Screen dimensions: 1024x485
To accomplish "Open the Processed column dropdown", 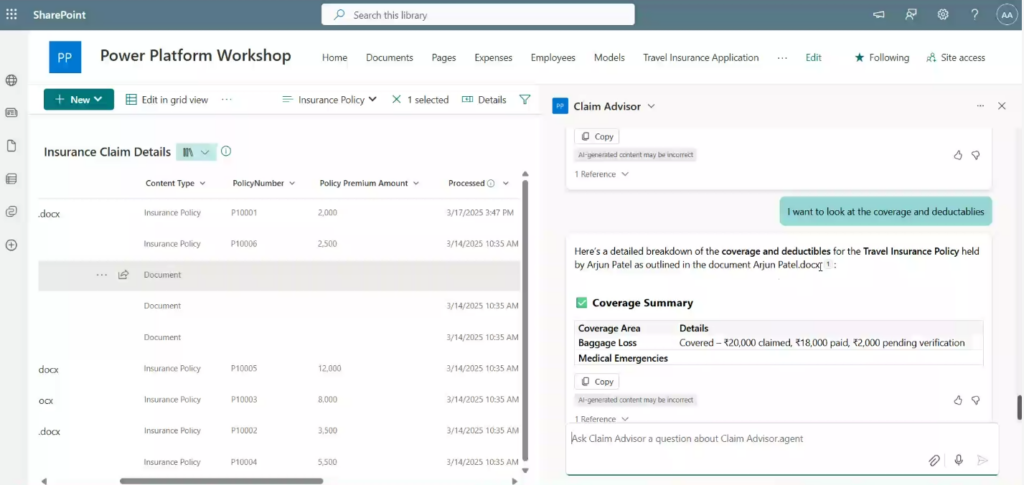I will click(505, 183).
